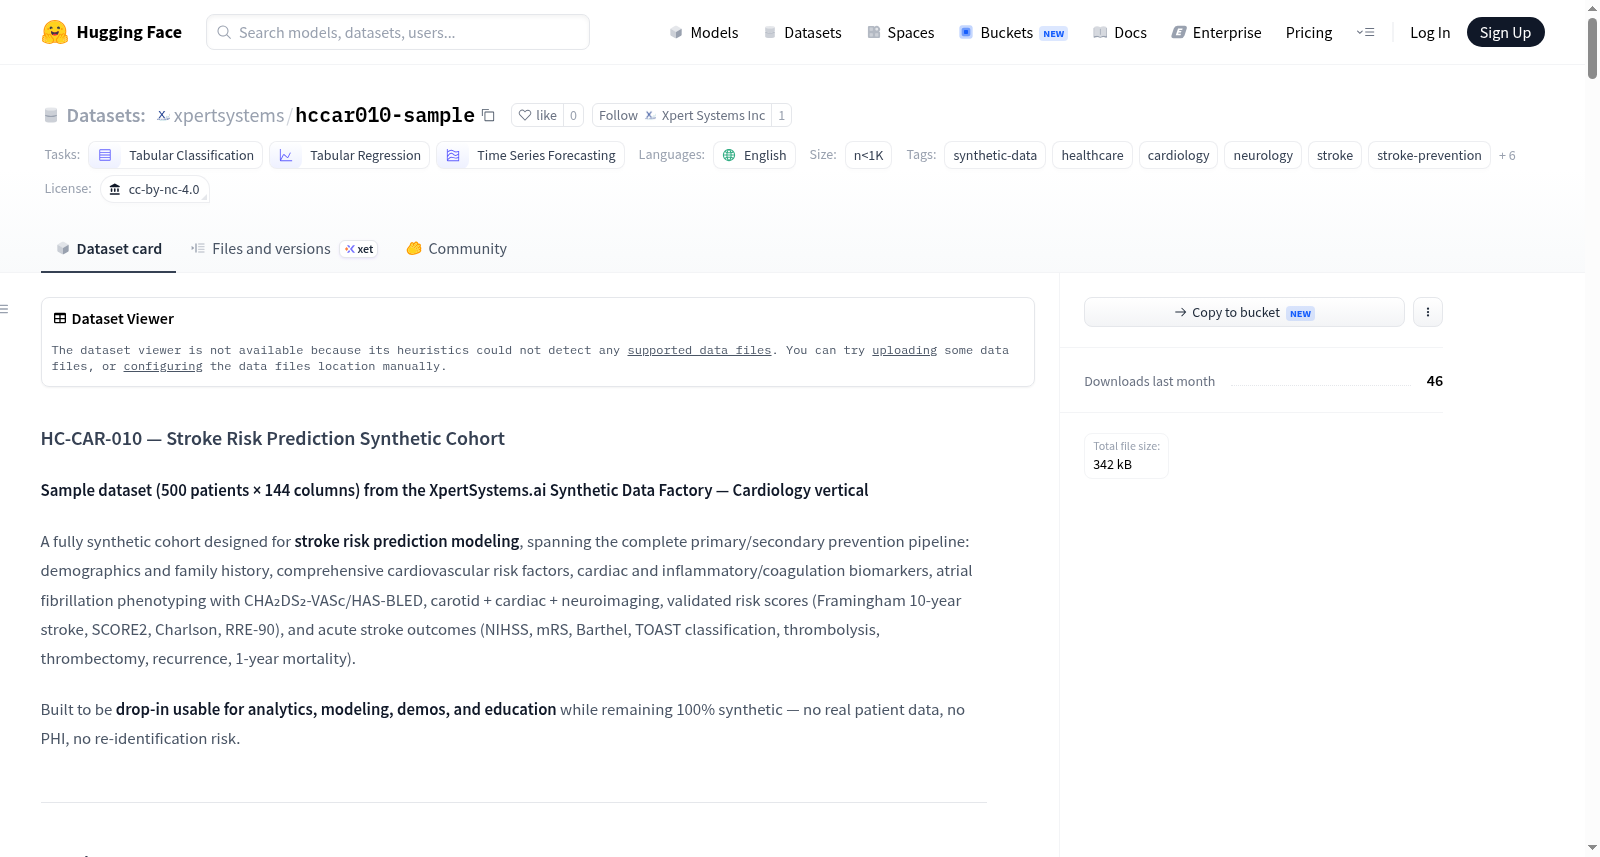Switch to the Dataset card tab

[108, 249]
